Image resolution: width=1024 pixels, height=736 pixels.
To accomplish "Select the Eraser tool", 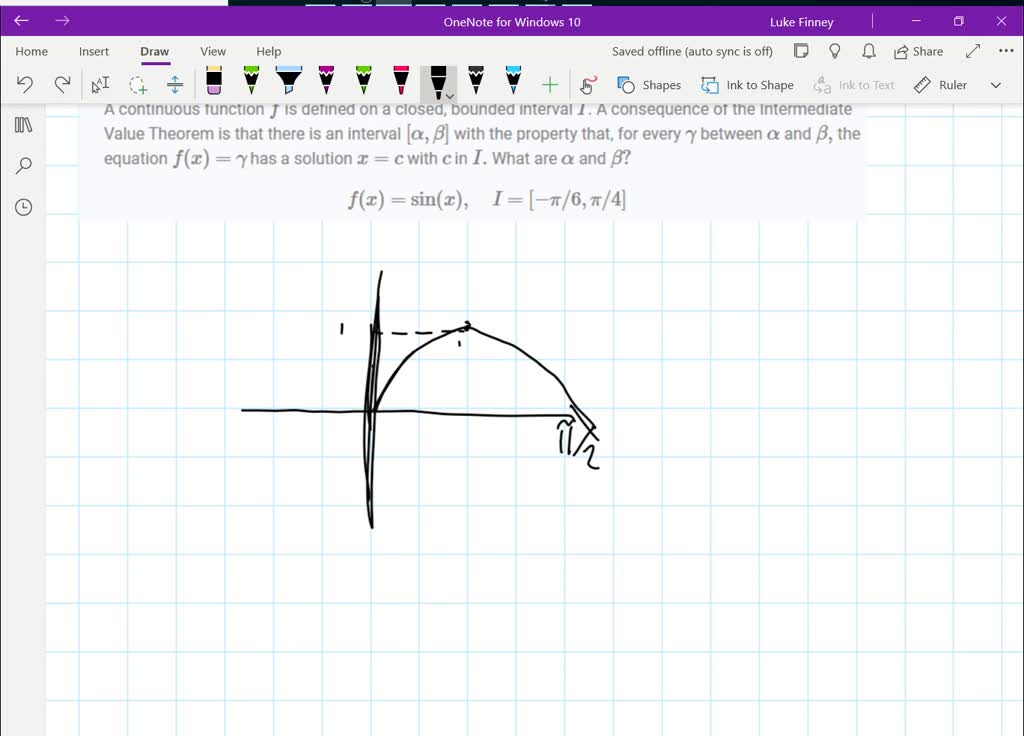I will pos(213,84).
